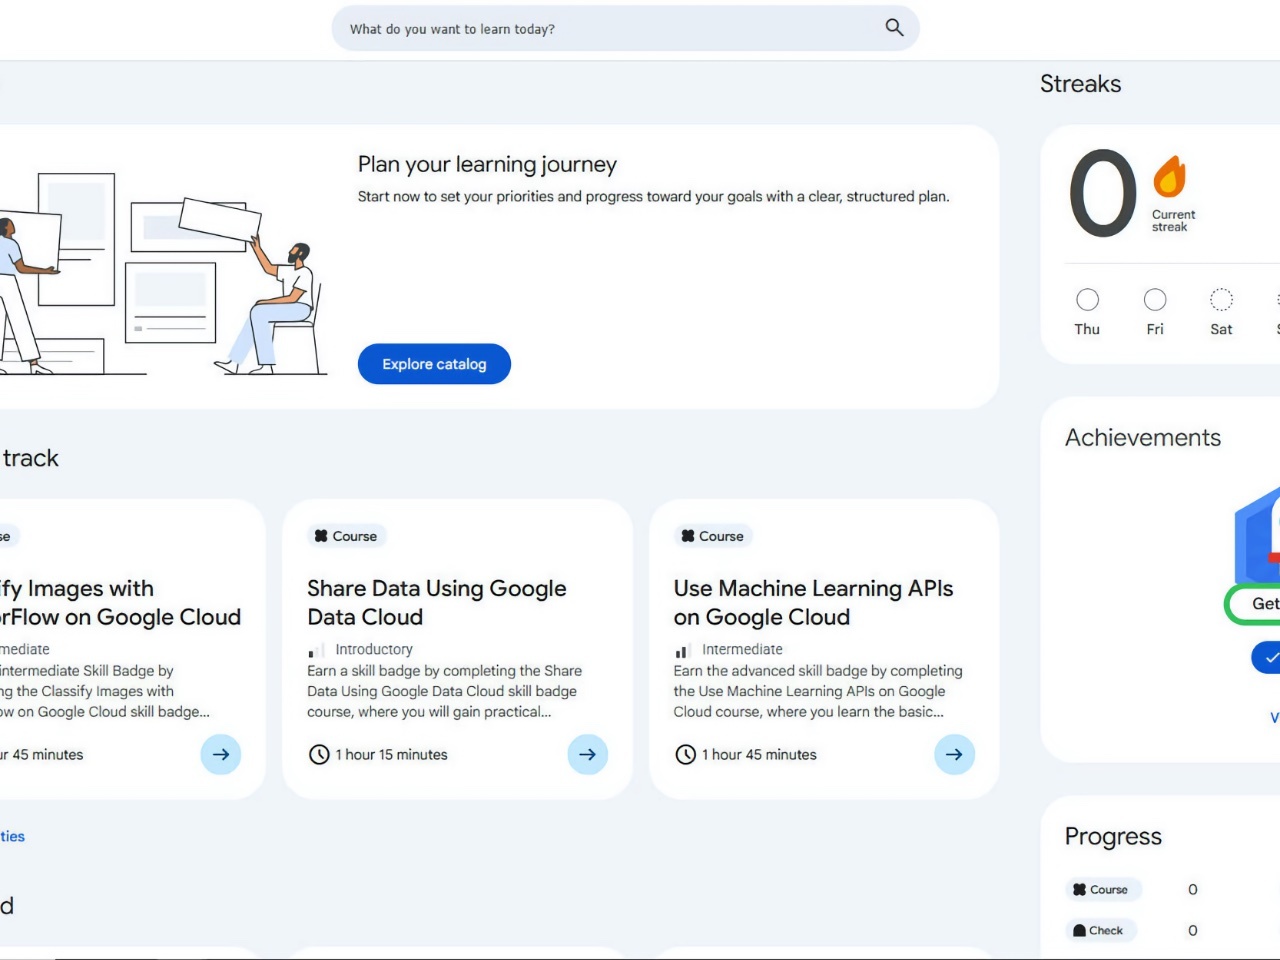The image size is (1280, 960).
Task: Open the Share Data Using Google Data Cloud course arrow
Action: pyautogui.click(x=588, y=755)
